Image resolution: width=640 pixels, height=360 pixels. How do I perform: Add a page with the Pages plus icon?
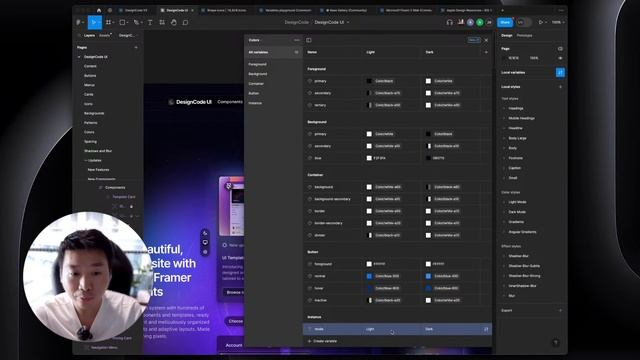point(136,47)
